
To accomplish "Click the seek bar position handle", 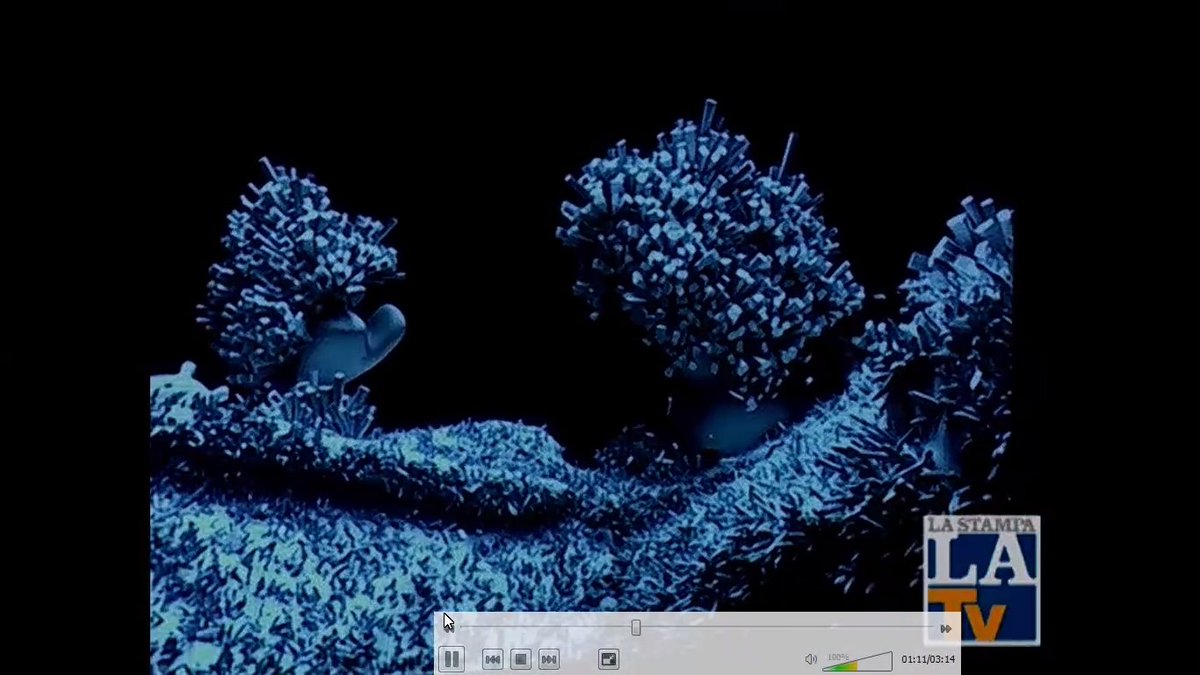I will (636, 628).
